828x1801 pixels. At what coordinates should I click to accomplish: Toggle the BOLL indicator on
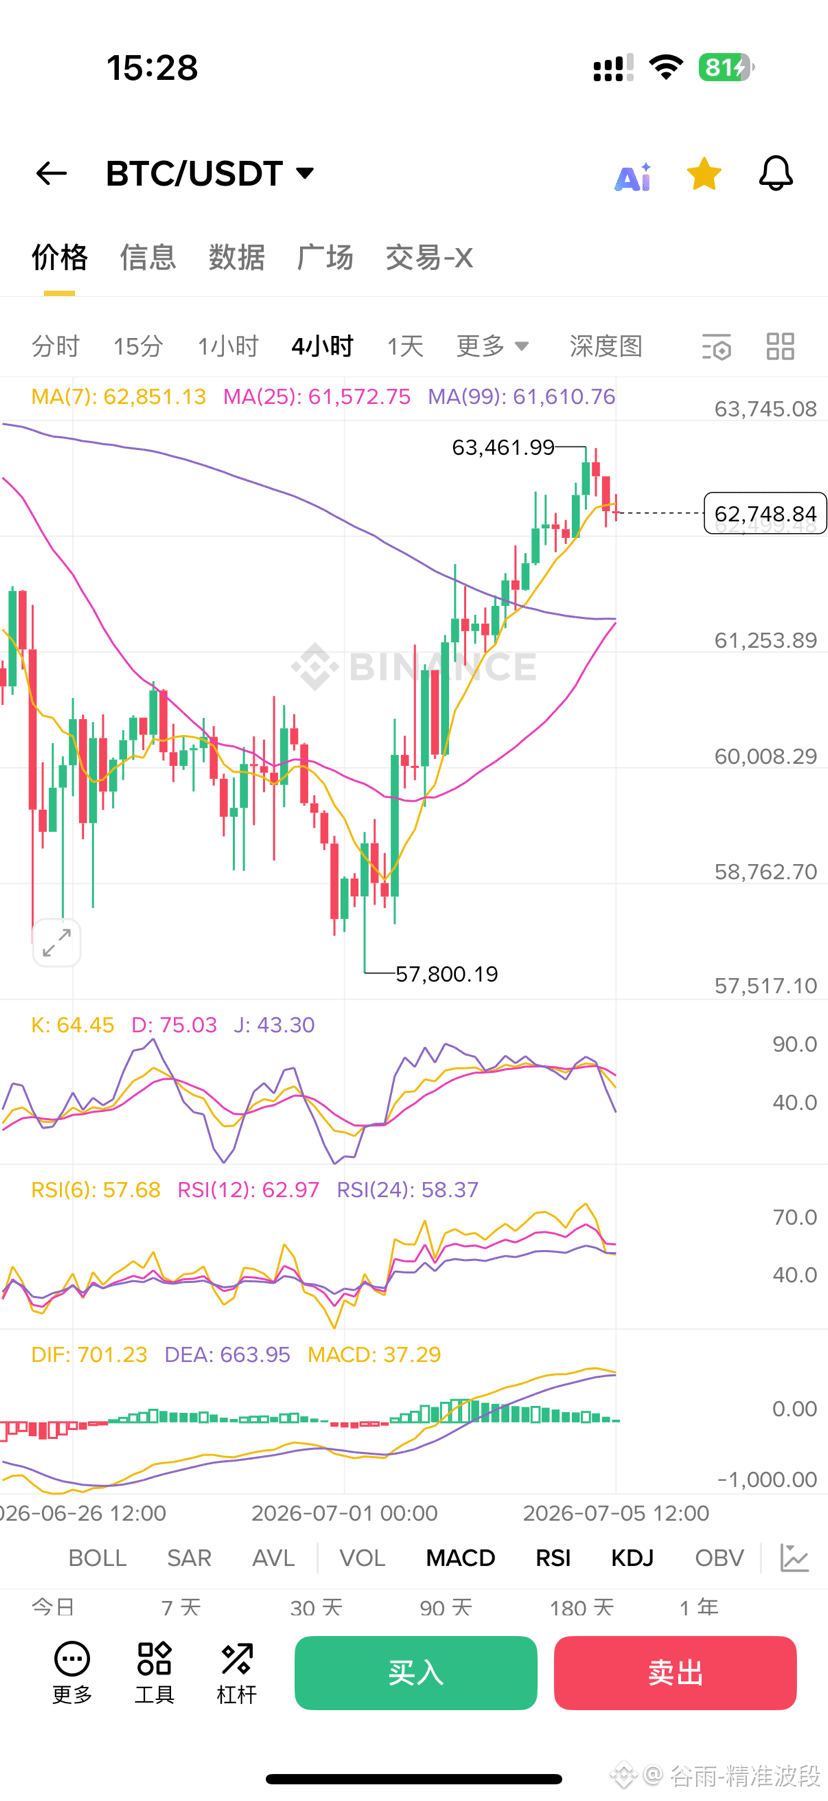tap(97, 1558)
